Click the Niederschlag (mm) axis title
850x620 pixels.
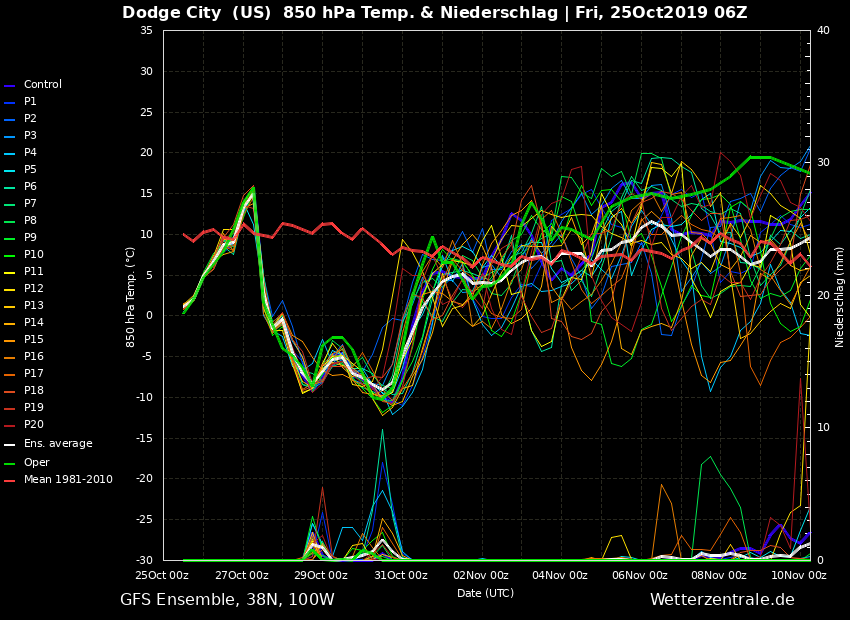click(x=839, y=297)
